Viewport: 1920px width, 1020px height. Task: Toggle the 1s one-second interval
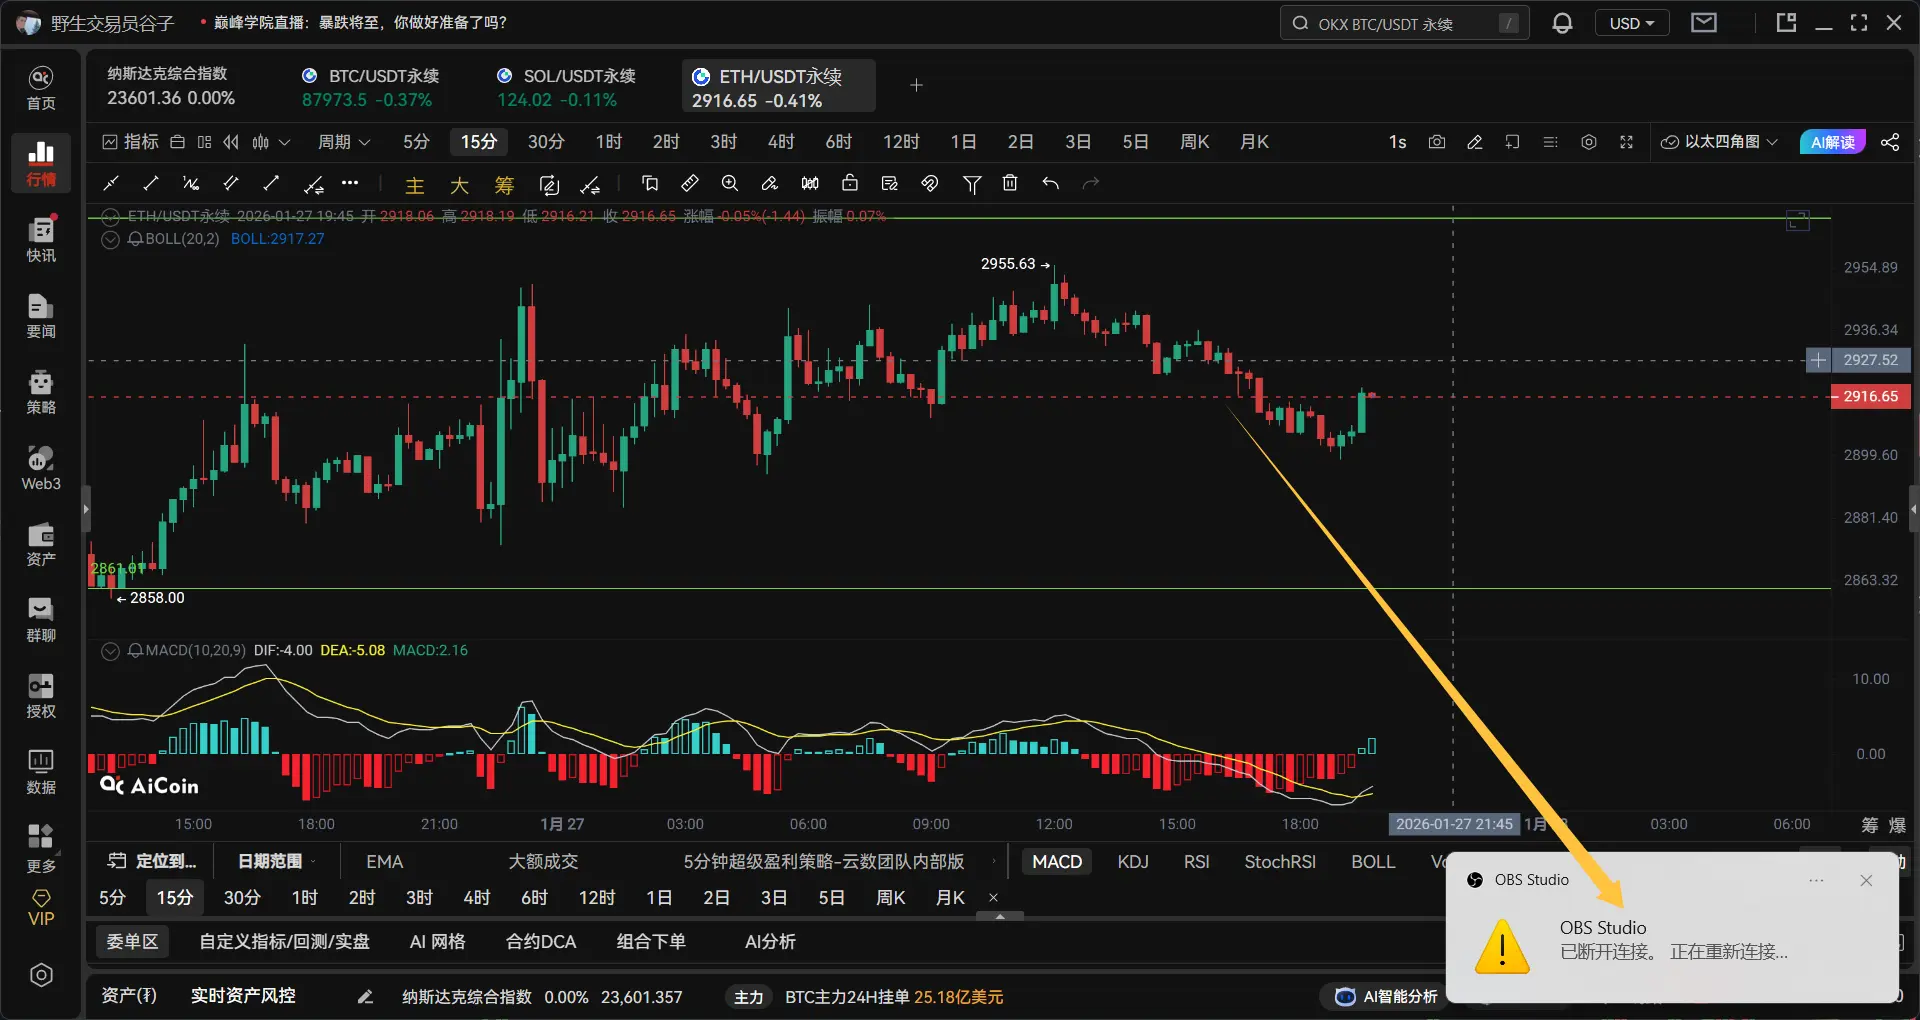pos(1398,142)
